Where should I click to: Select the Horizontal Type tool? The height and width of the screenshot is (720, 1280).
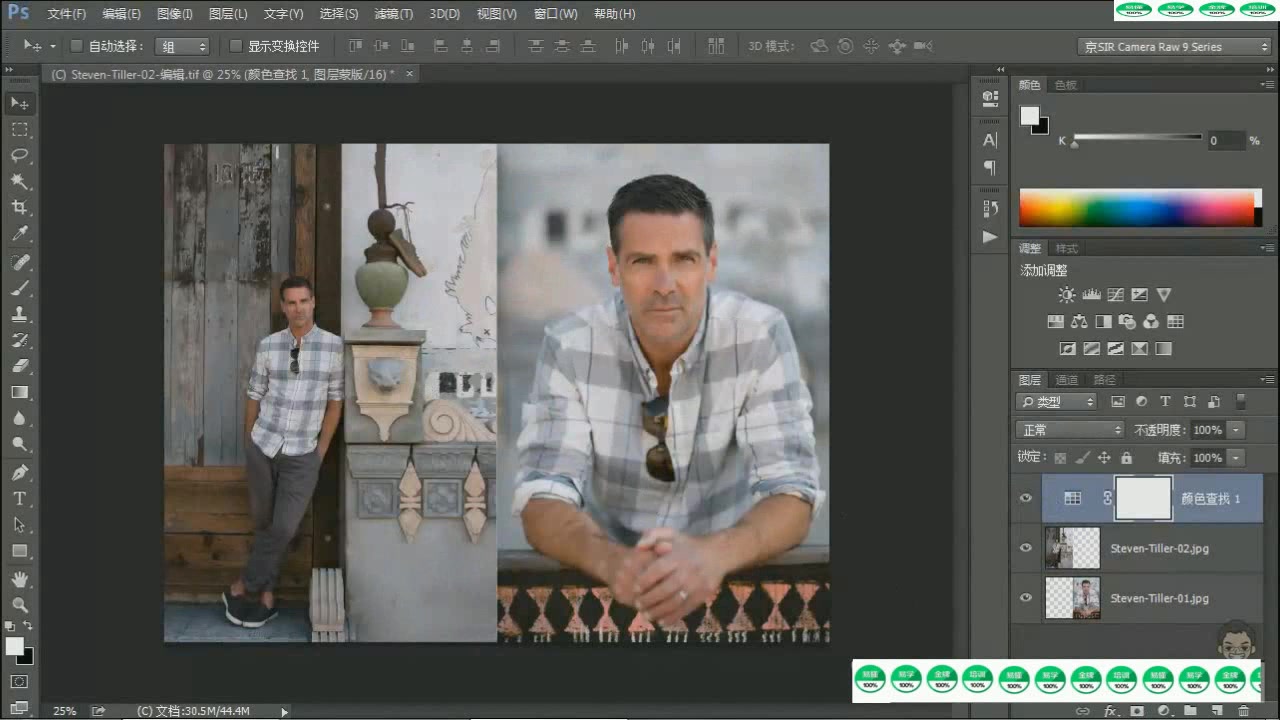pos(19,498)
